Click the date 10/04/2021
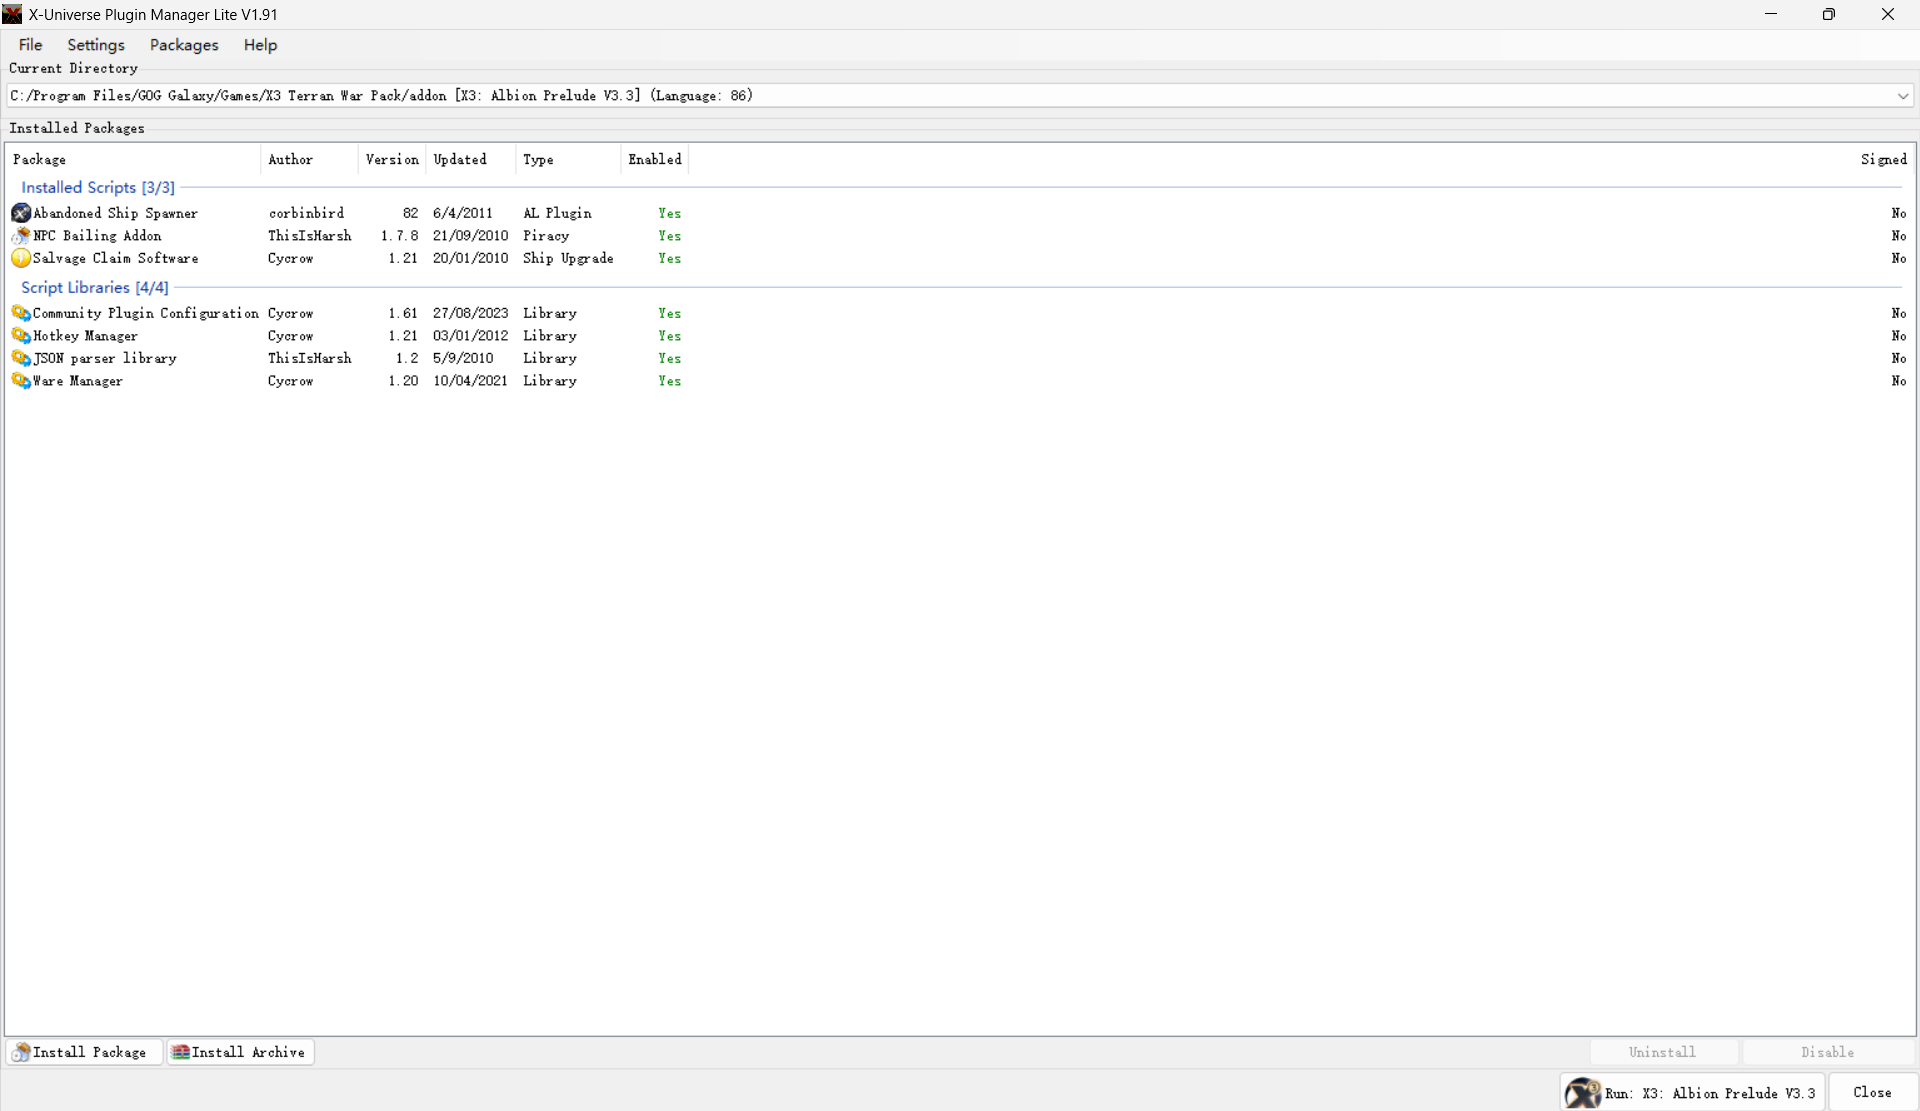Screen dimensions: 1920x1111 [471, 381]
